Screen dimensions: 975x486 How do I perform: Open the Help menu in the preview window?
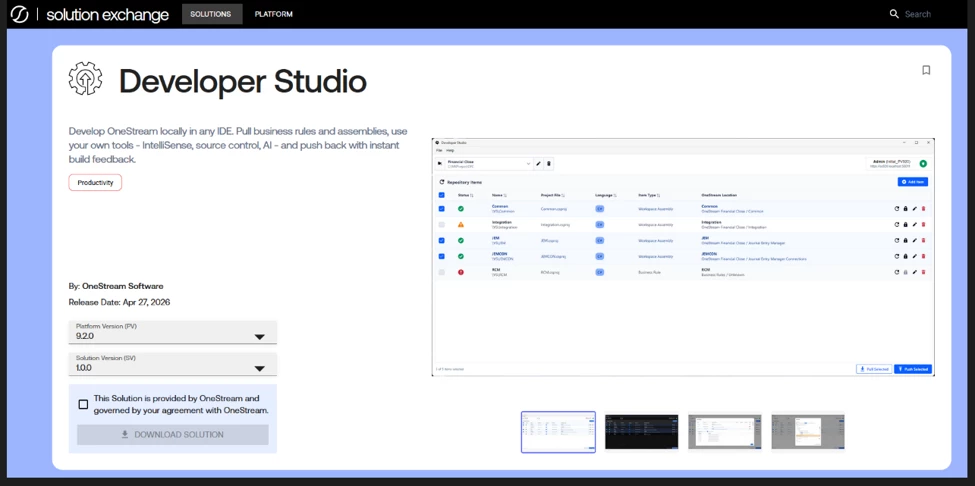[450, 150]
